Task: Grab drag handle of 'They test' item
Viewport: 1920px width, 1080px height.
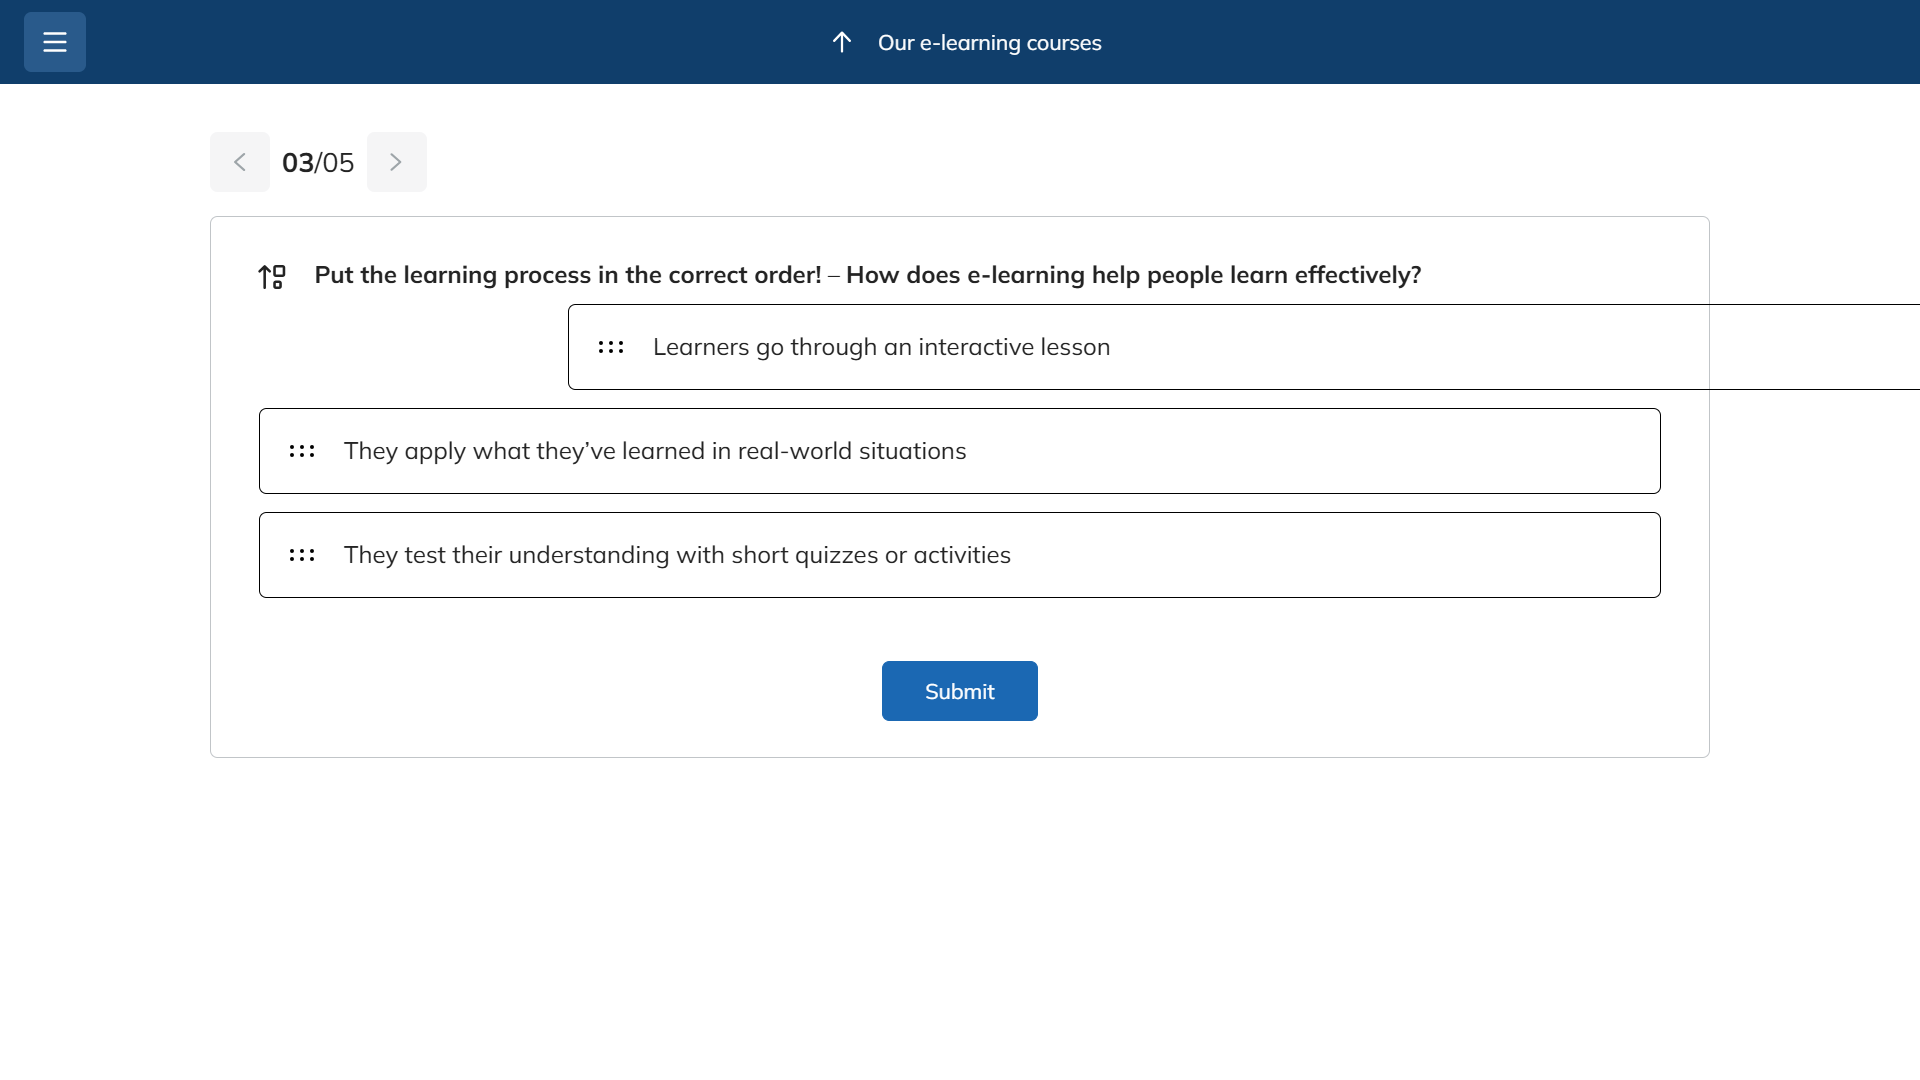Action: [302, 555]
